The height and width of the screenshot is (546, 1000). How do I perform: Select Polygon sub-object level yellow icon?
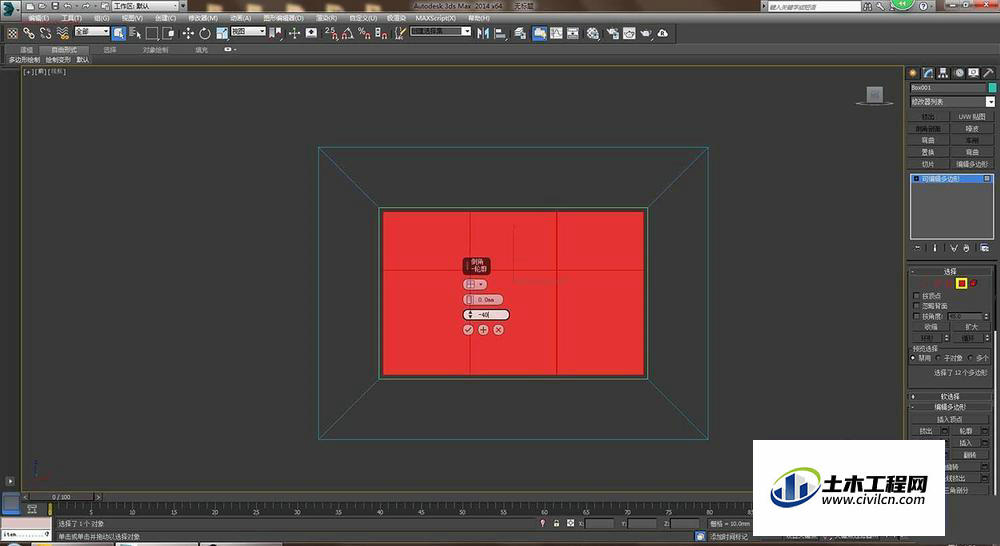pos(962,283)
